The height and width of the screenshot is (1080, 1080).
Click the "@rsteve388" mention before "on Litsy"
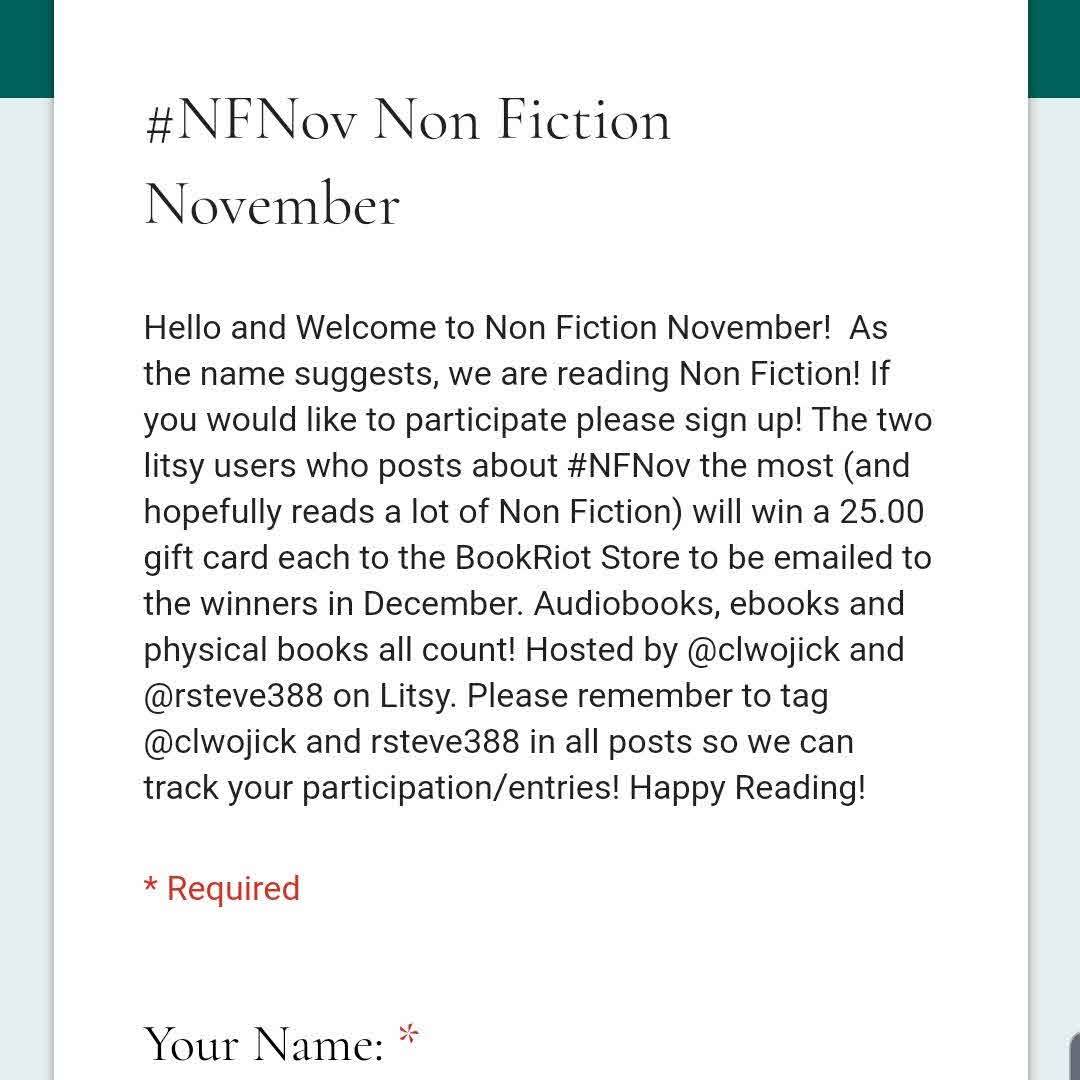point(233,696)
